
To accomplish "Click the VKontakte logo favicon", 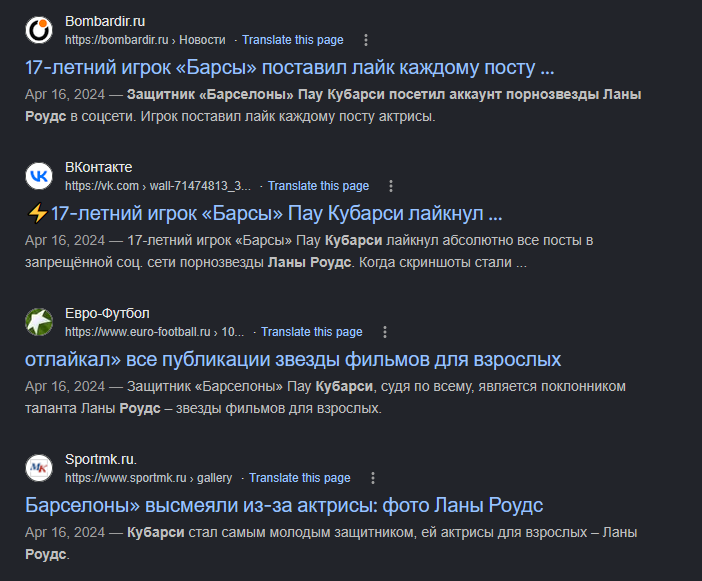I will click(39, 176).
